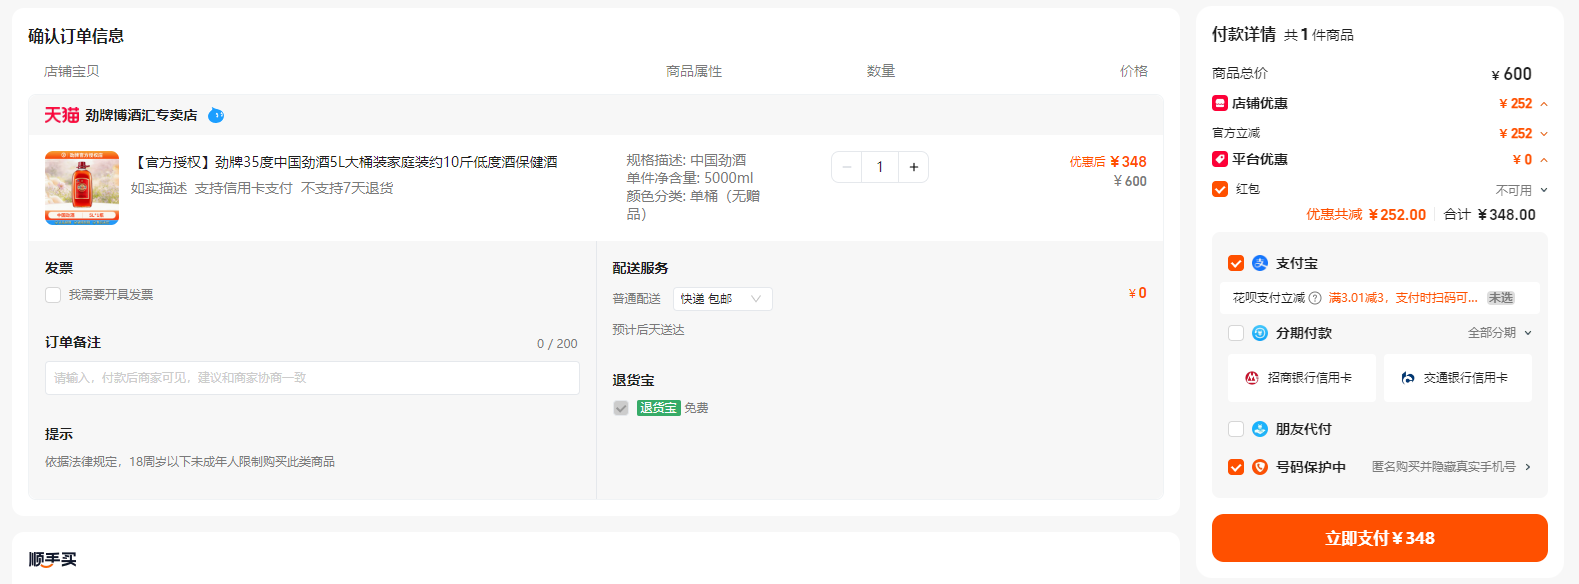Open the 快递 包邮 delivery dropdown
The height and width of the screenshot is (584, 1579).
[x=723, y=299]
